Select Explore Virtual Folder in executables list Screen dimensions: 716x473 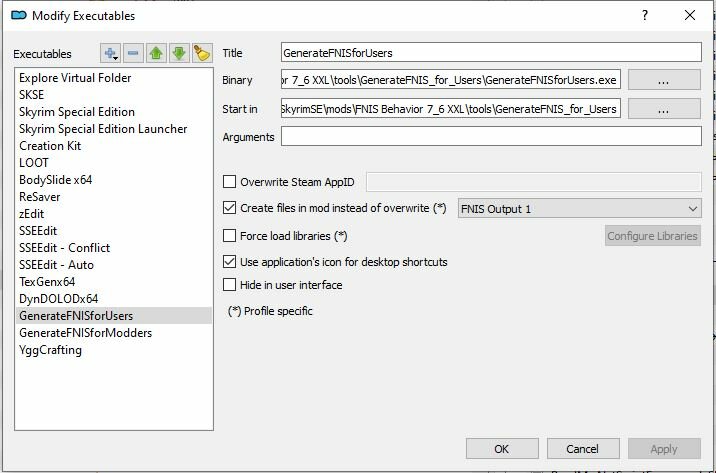pyautogui.click(x=114, y=78)
